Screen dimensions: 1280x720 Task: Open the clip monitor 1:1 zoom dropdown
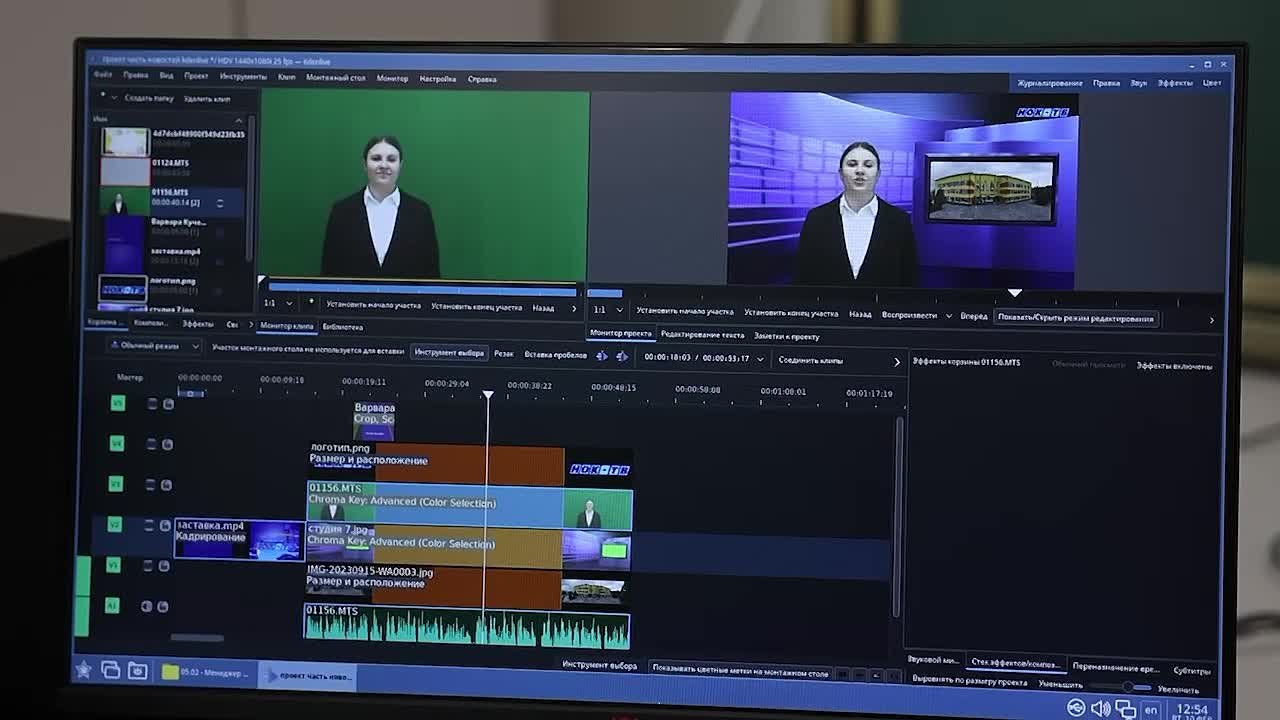[x=278, y=303]
